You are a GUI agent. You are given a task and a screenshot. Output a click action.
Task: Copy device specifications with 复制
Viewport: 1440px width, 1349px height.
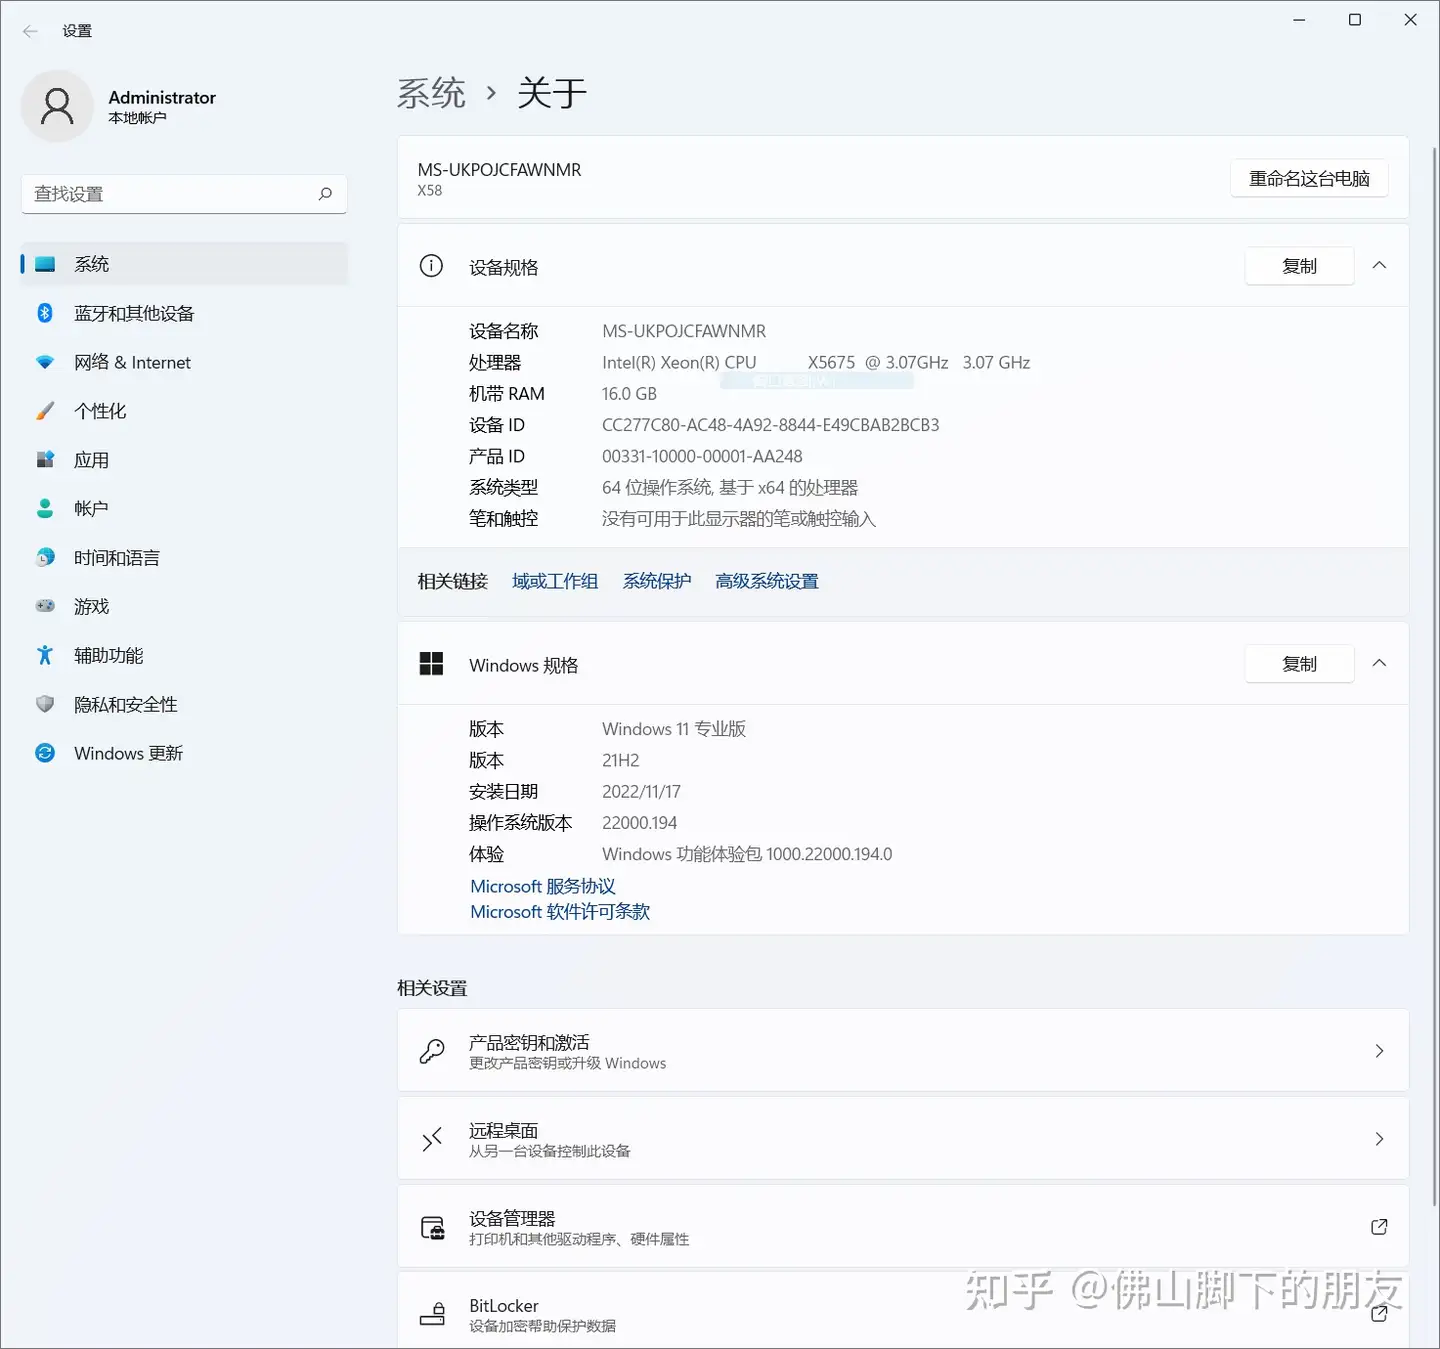1299,266
